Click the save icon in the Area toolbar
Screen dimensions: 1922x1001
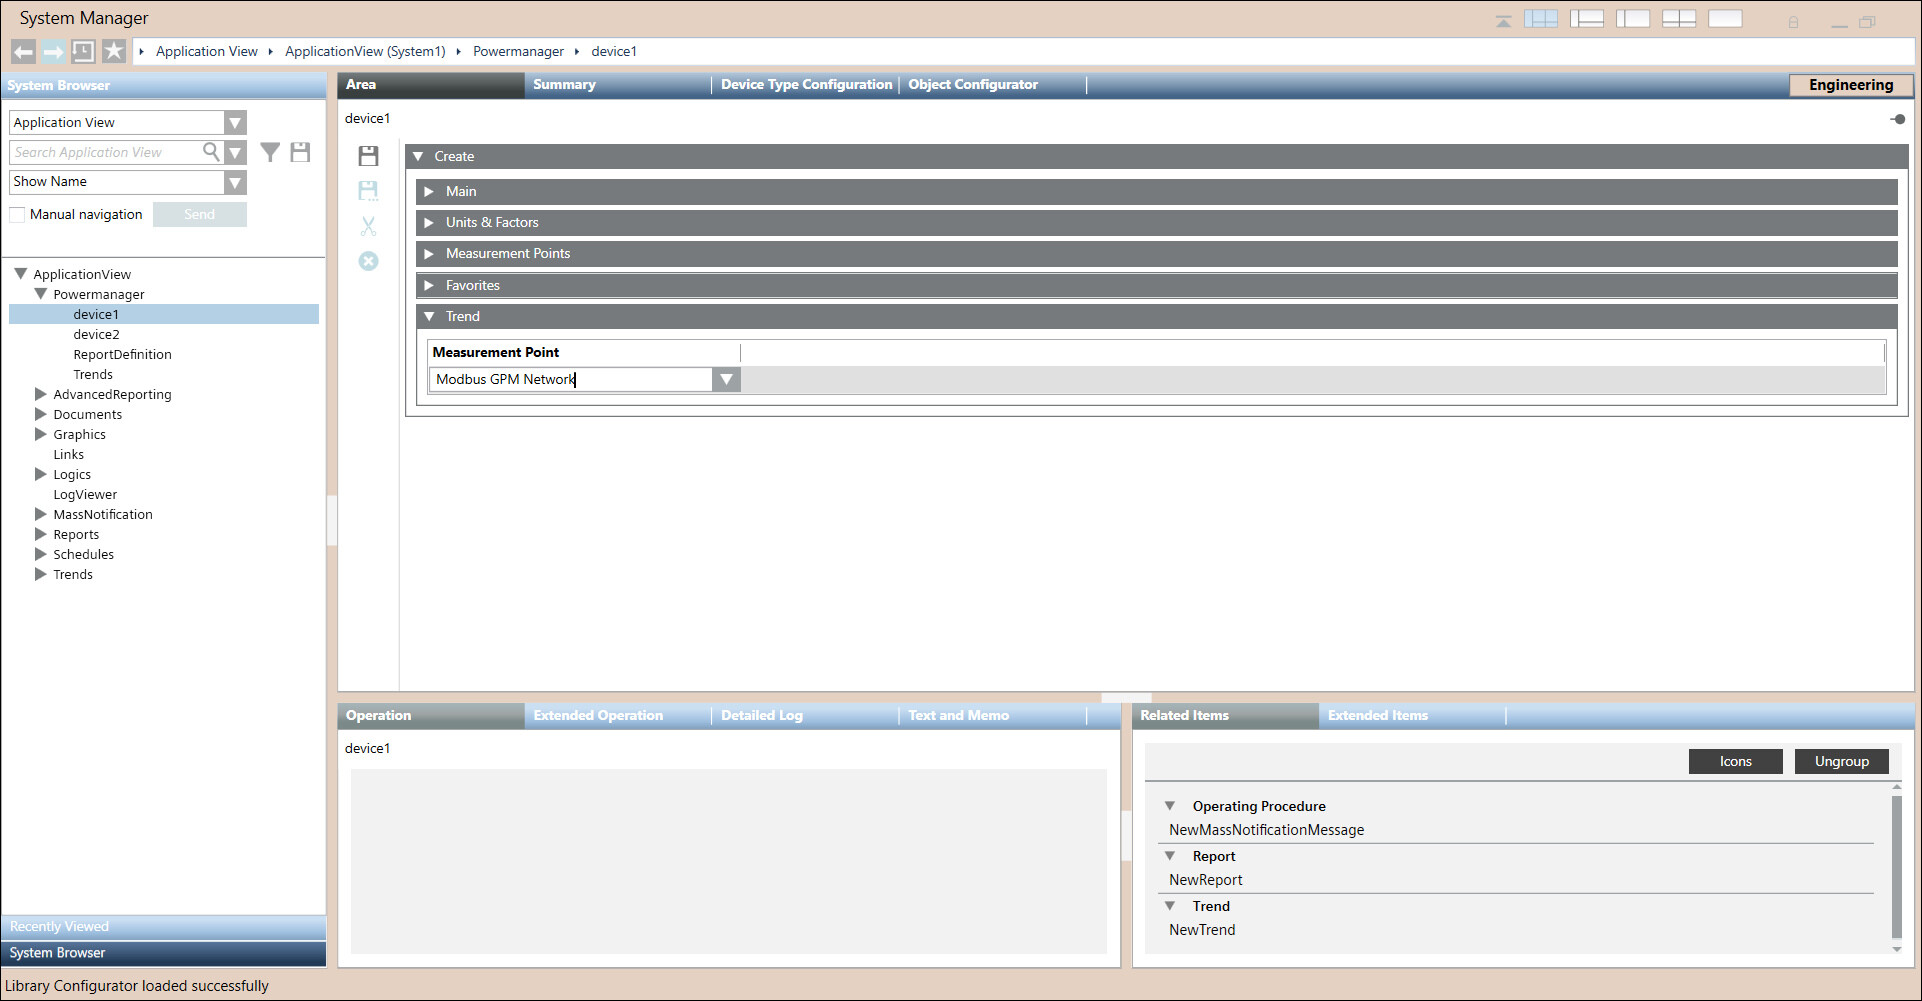(368, 156)
